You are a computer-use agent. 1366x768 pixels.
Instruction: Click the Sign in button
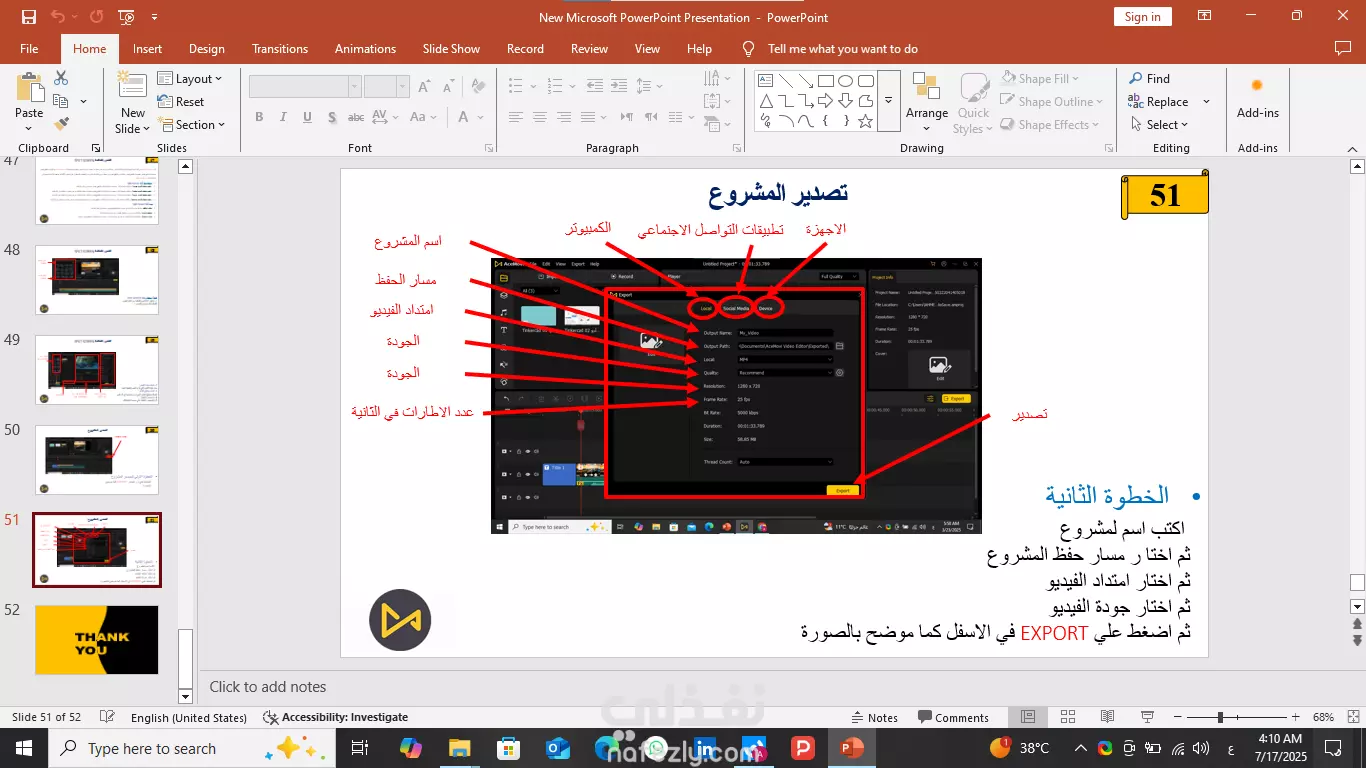coord(1142,17)
